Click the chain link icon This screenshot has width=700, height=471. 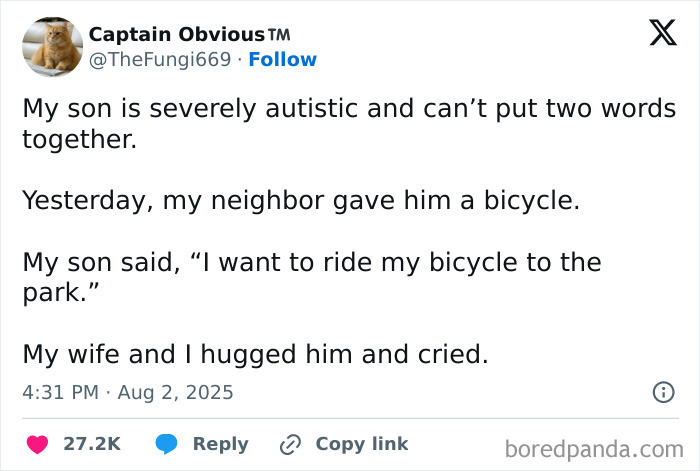click(291, 444)
